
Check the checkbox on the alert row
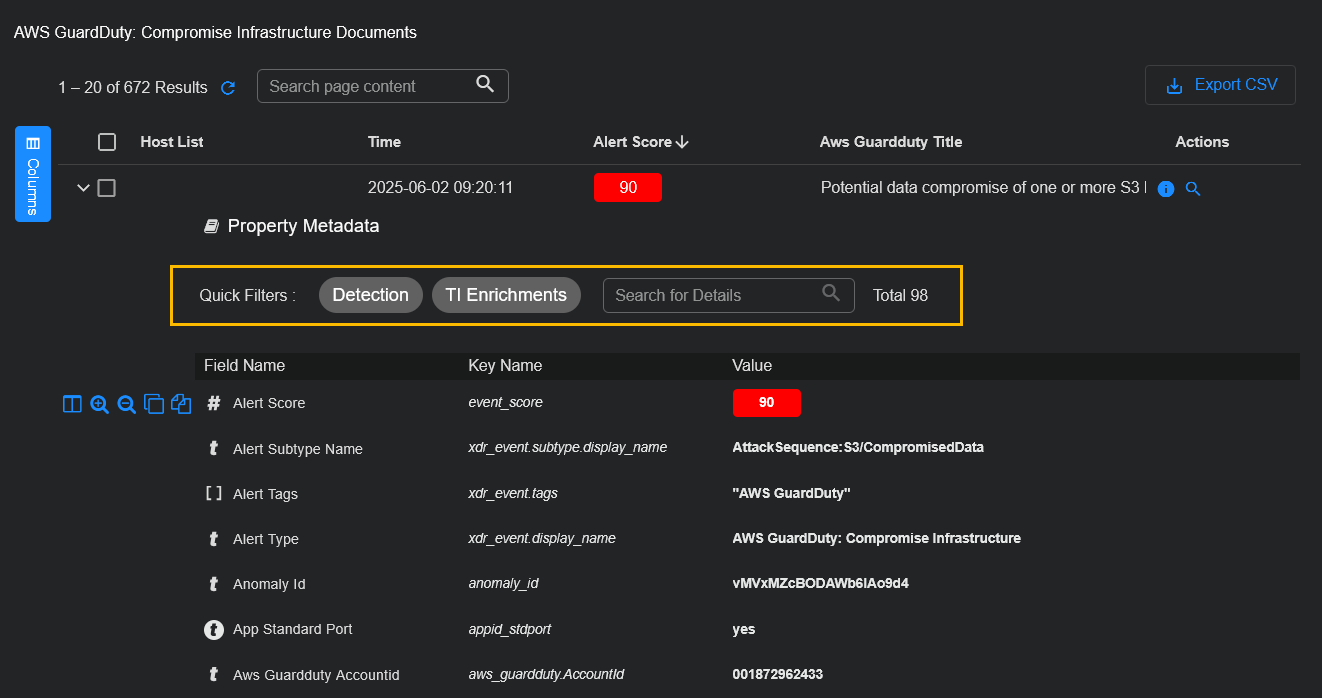pyautogui.click(x=107, y=187)
